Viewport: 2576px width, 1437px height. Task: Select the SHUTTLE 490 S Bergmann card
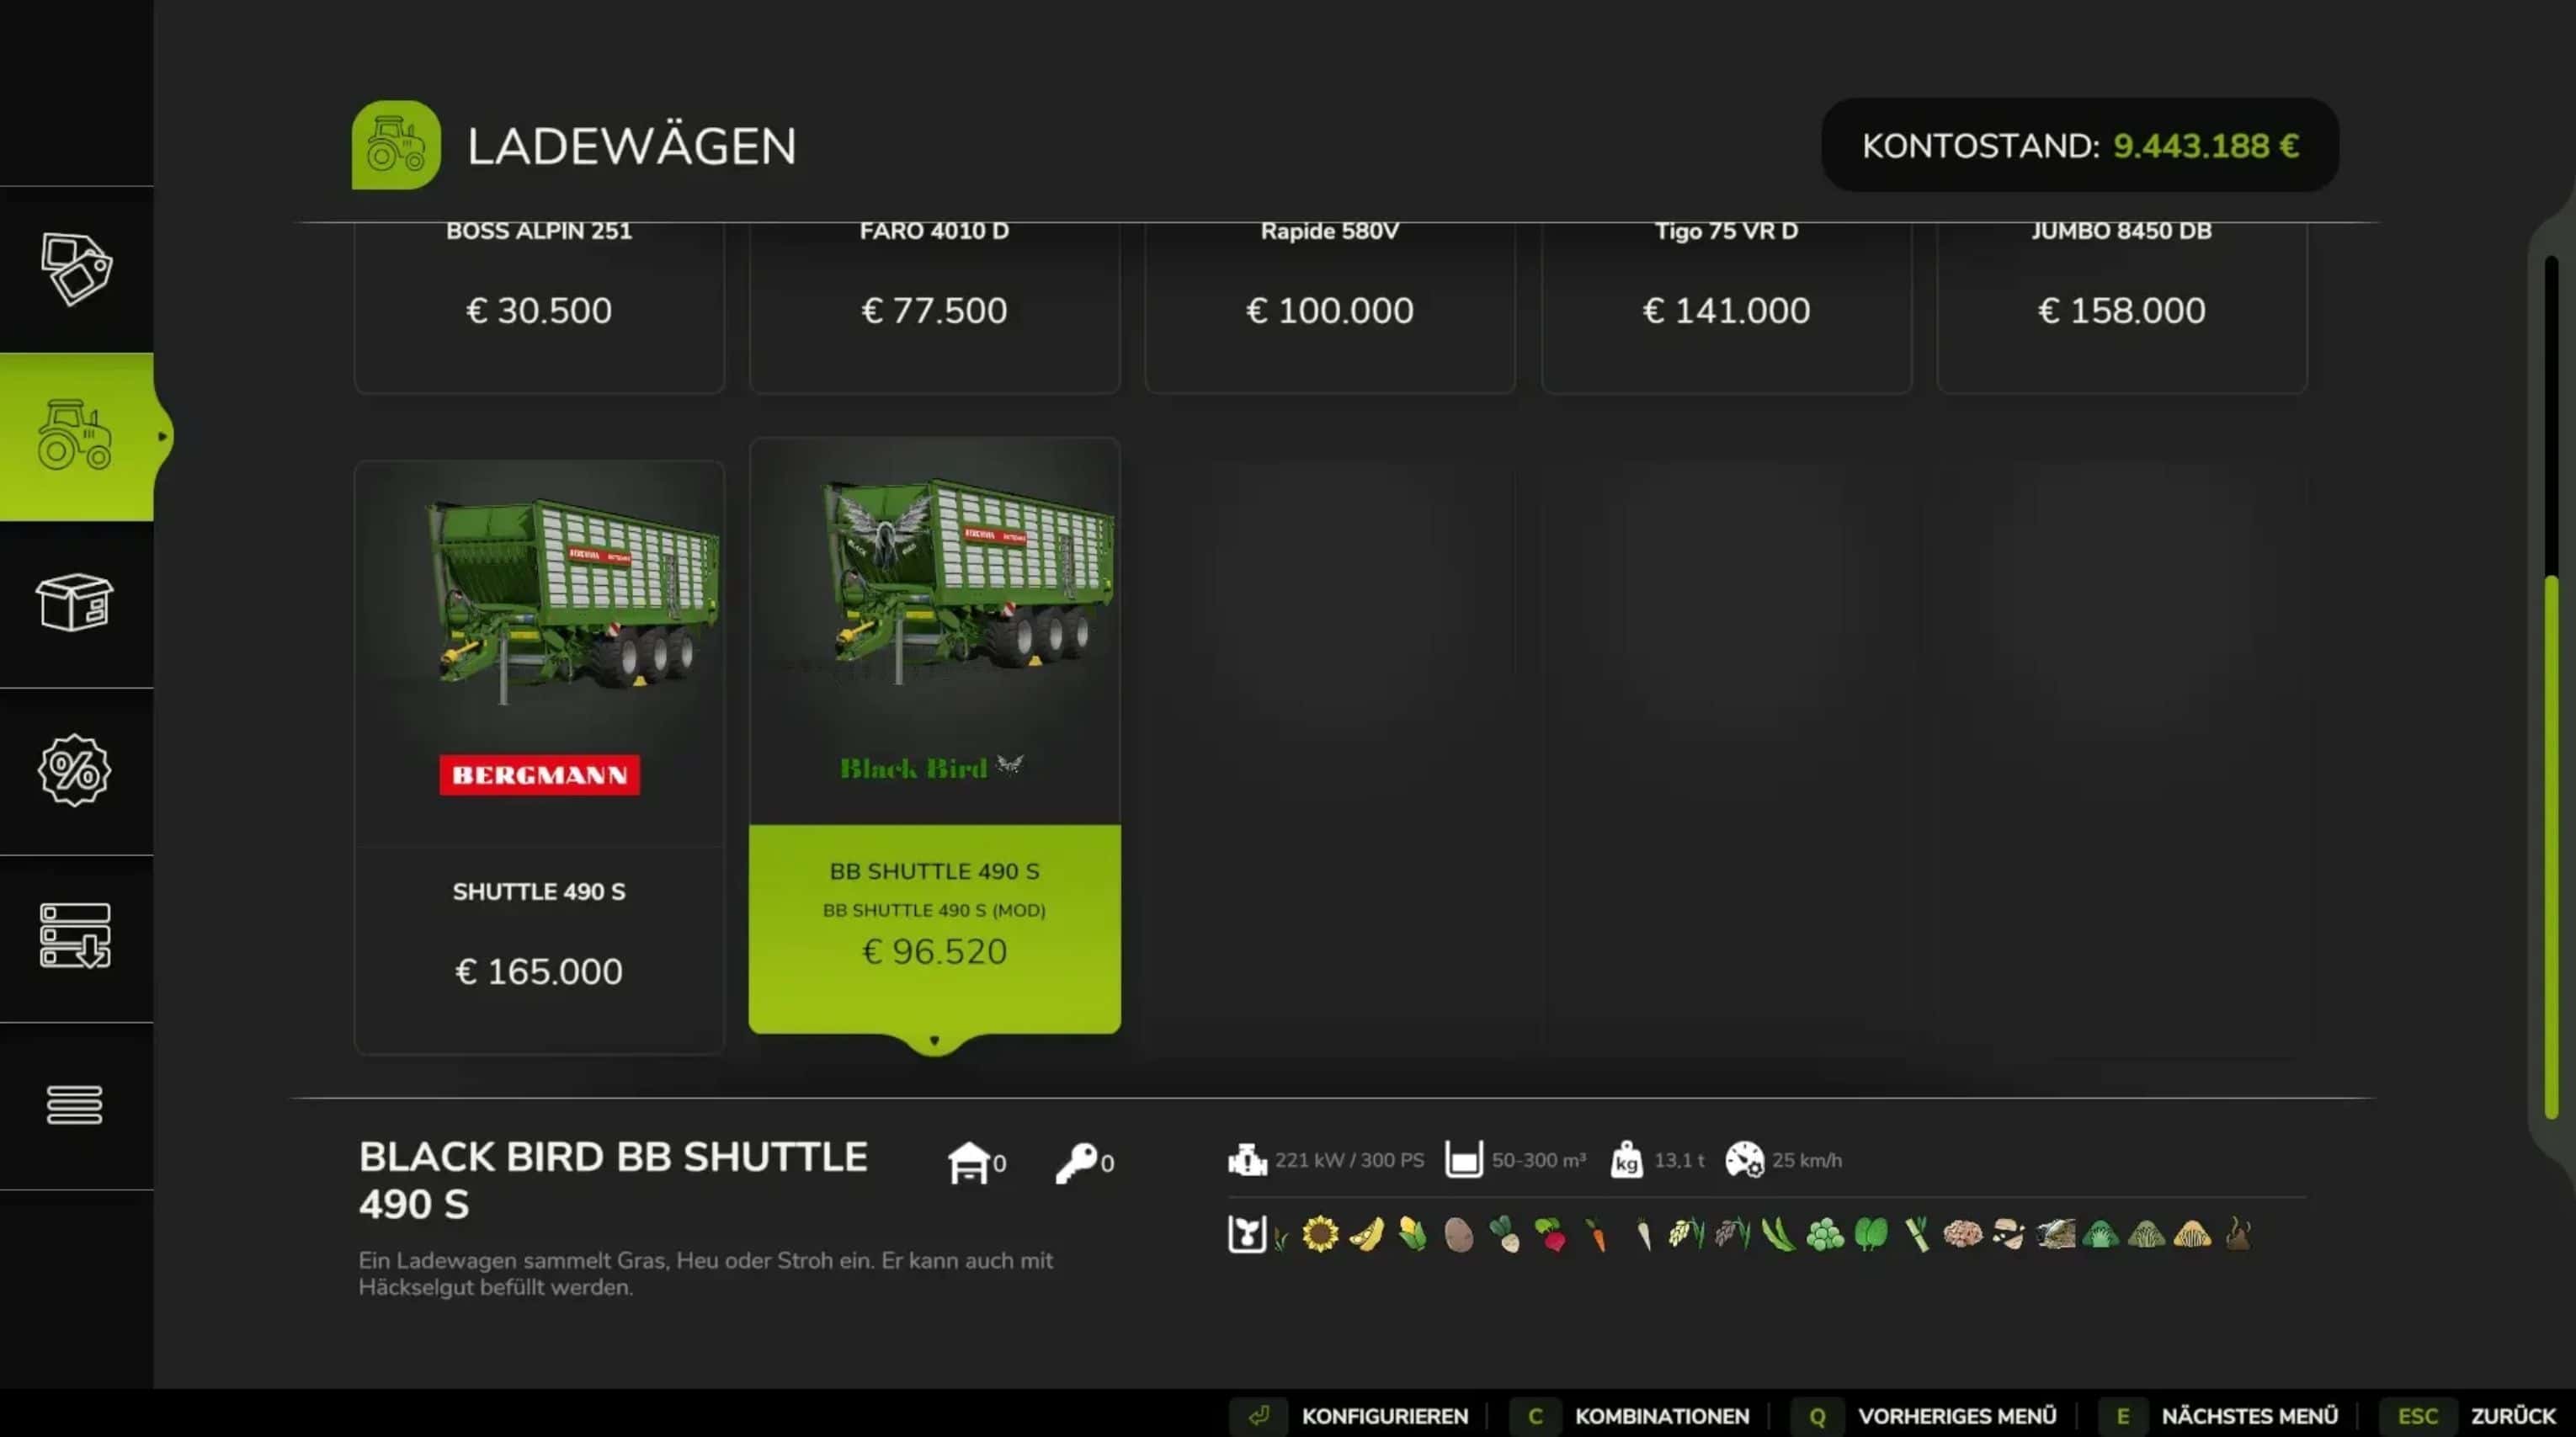pos(539,757)
